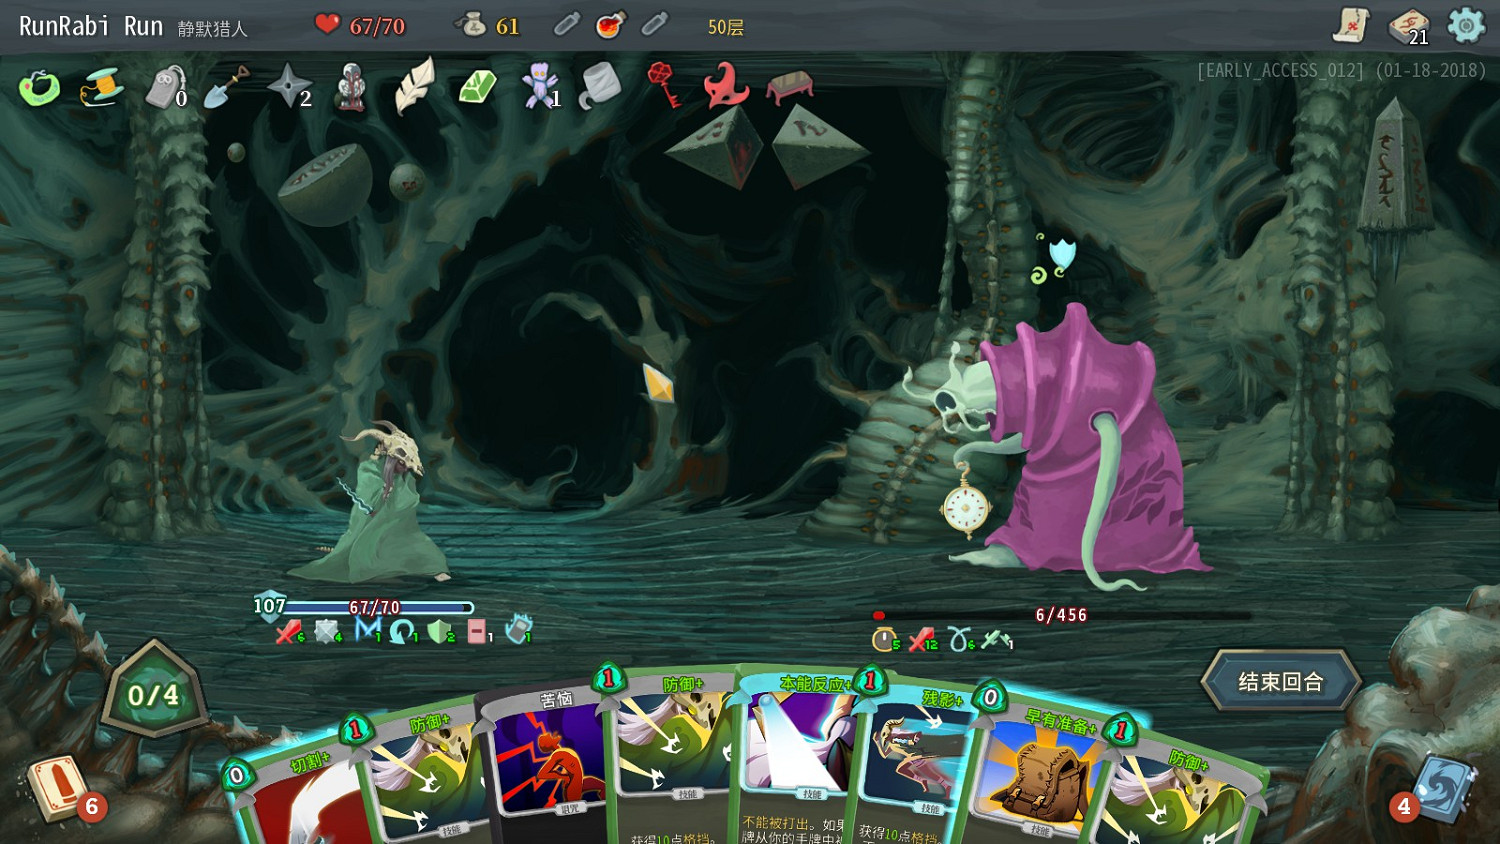The width and height of the screenshot is (1500, 844).
Task: Click the 结束回合 end turn button
Action: click(1280, 682)
